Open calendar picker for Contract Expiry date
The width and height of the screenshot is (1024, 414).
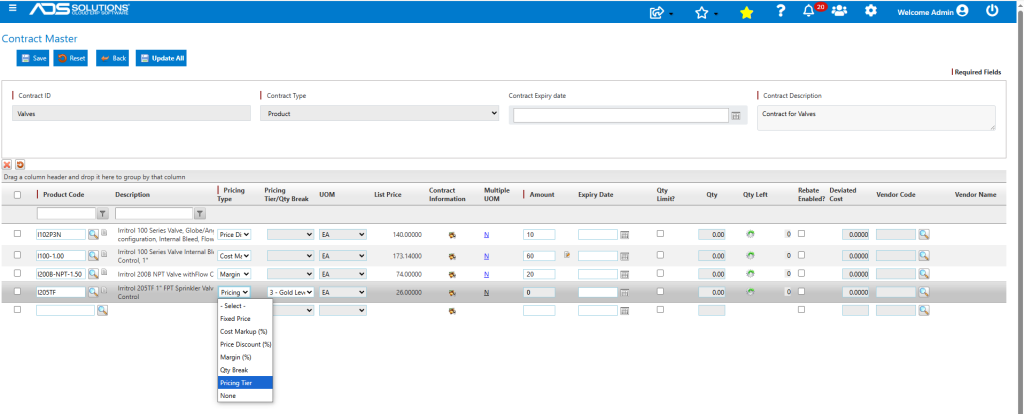(x=735, y=116)
